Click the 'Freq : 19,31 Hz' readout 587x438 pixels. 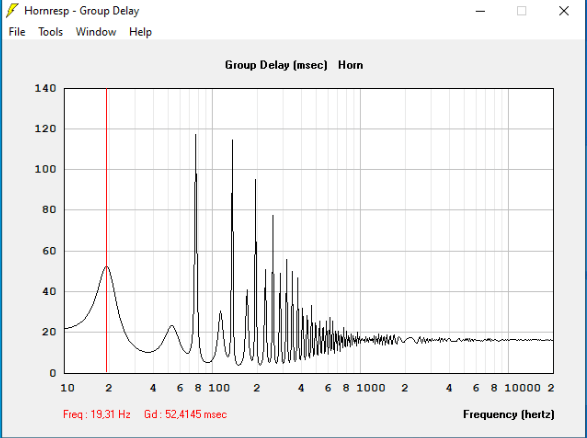97,414
